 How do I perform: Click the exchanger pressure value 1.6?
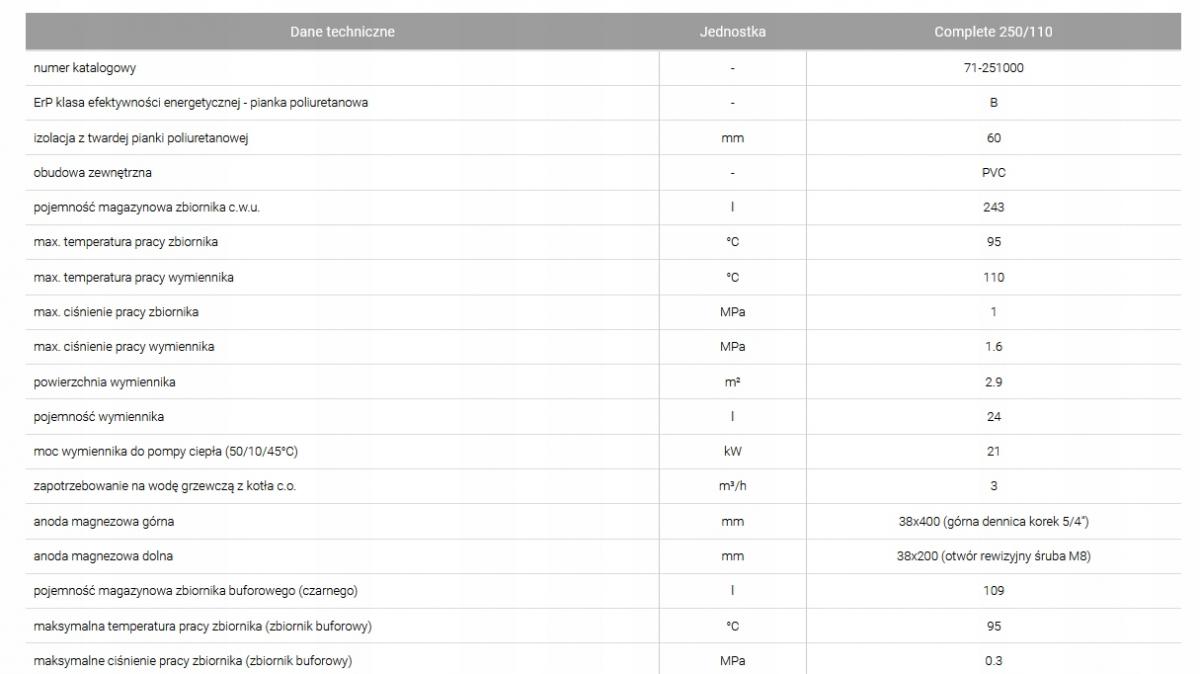click(993, 347)
